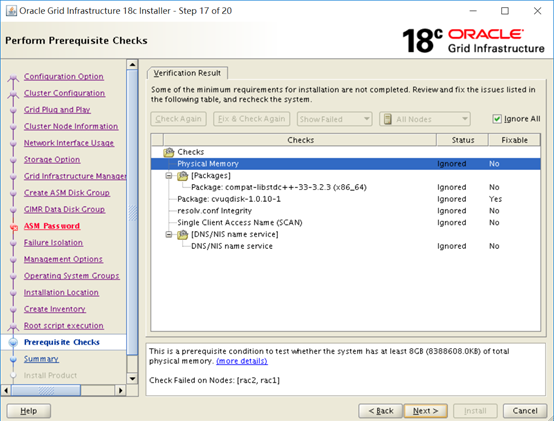Click the Install button
This screenshot has height=421, width=554.
475,411
